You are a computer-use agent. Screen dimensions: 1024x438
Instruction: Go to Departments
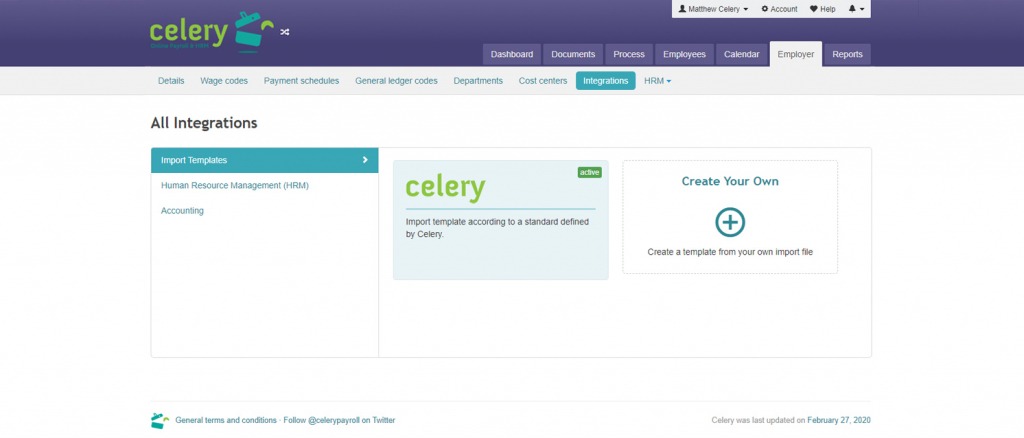(x=478, y=81)
